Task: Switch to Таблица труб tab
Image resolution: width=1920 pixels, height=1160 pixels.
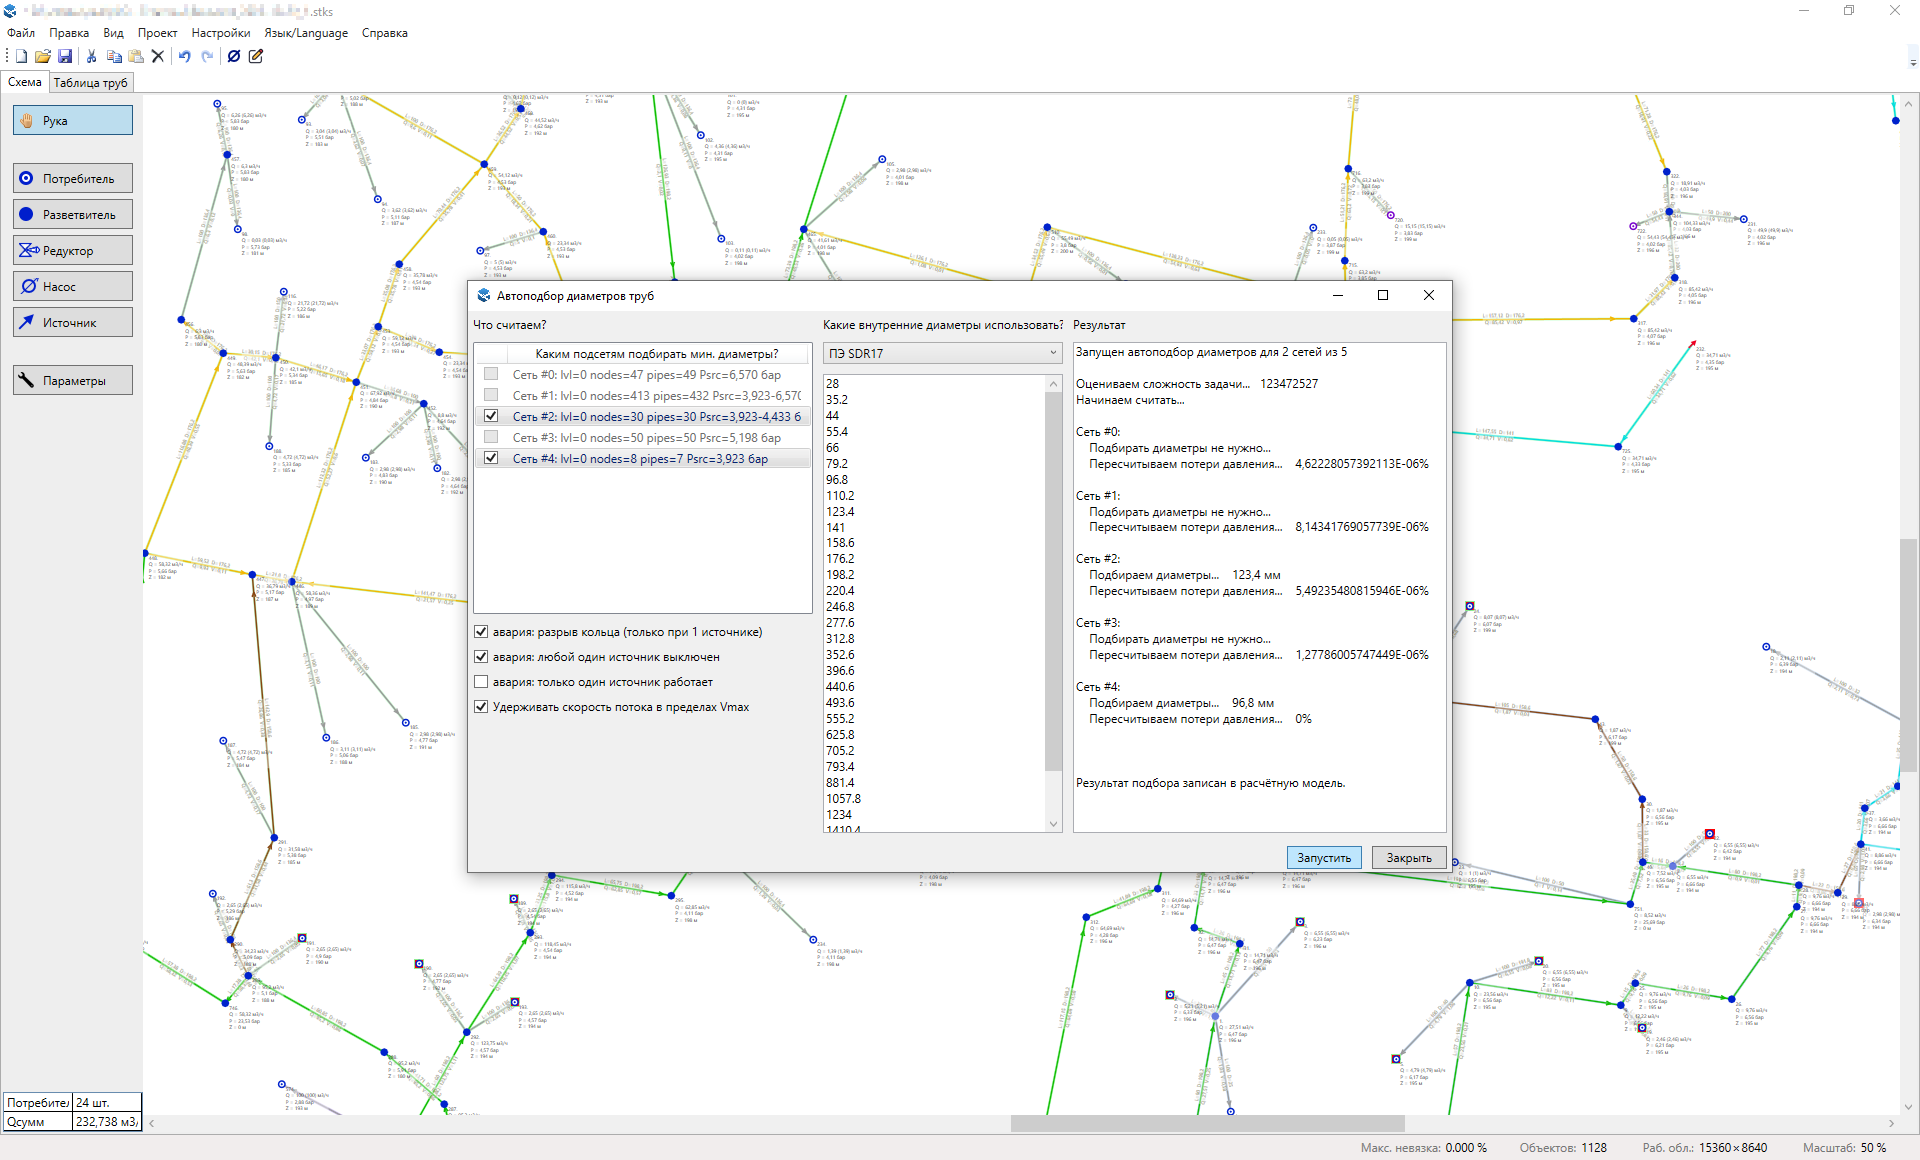Action: click(x=90, y=83)
